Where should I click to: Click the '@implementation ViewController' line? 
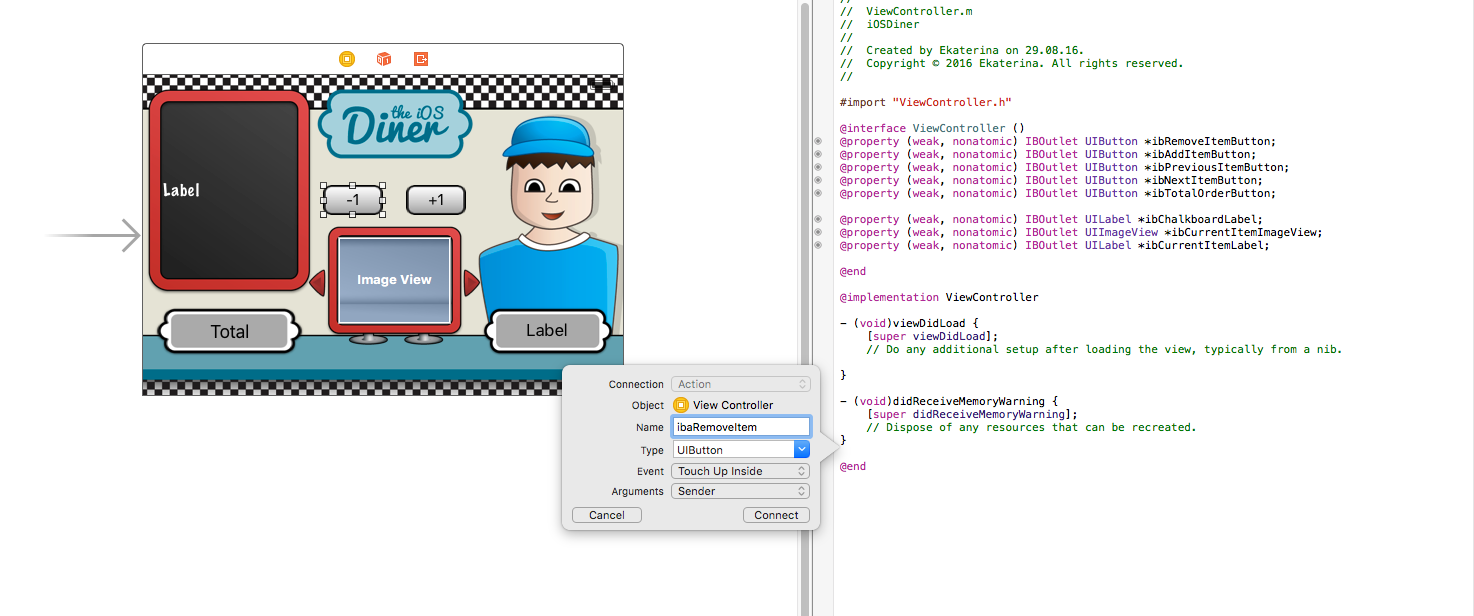coord(939,297)
